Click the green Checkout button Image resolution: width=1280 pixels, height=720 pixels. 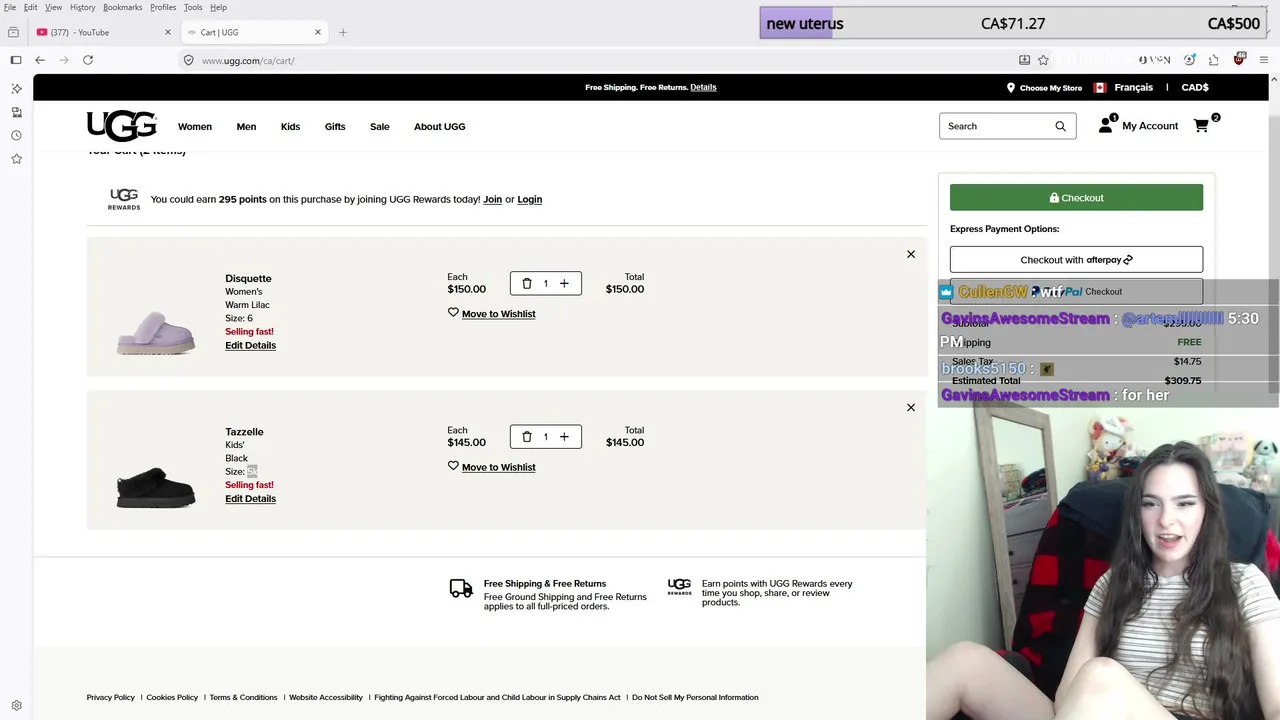pos(1076,197)
